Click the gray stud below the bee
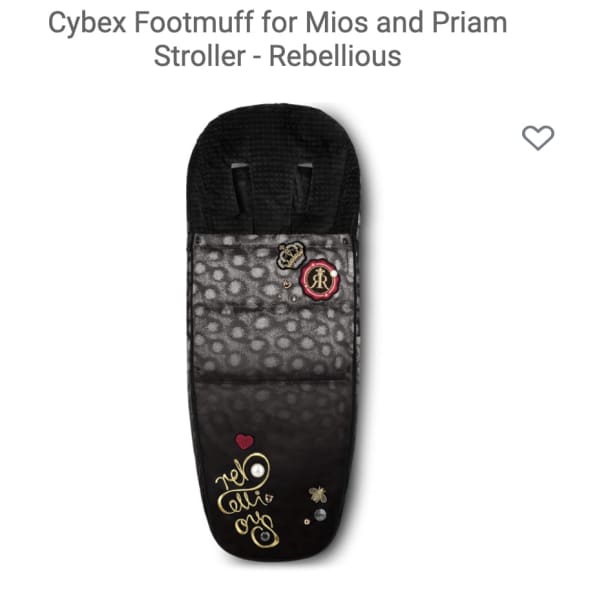The height and width of the screenshot is (600, 597). coord(320,515)
